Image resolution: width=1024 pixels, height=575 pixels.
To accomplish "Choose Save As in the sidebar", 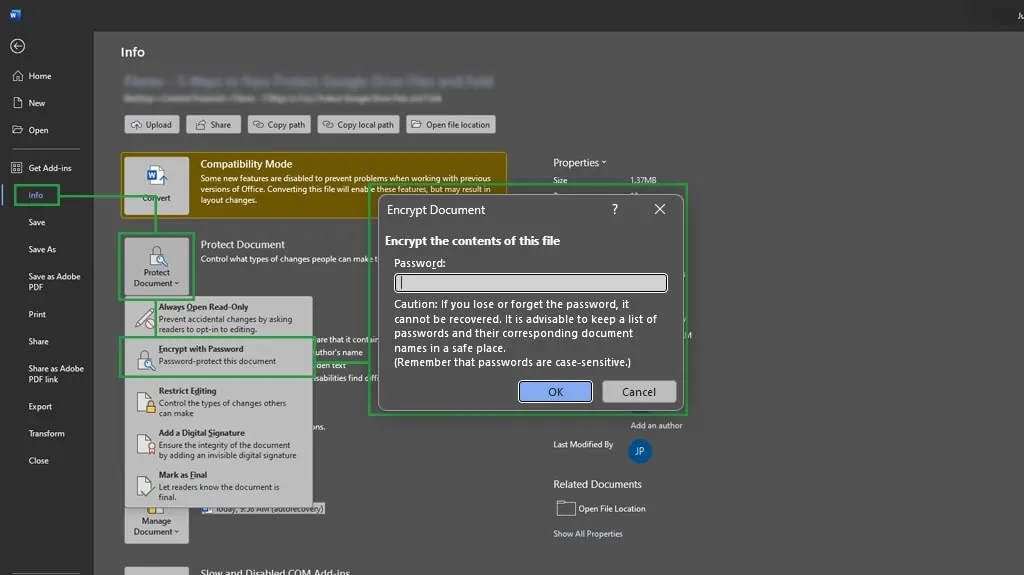I will [42, 250].
